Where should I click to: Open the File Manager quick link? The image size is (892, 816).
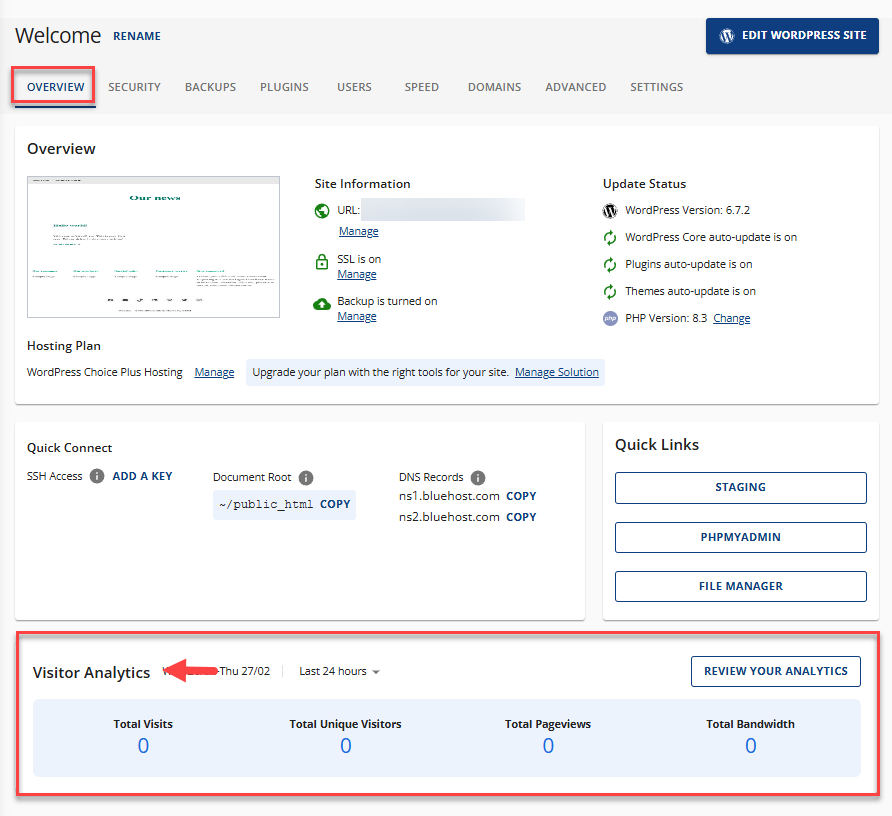pos(741,586)
